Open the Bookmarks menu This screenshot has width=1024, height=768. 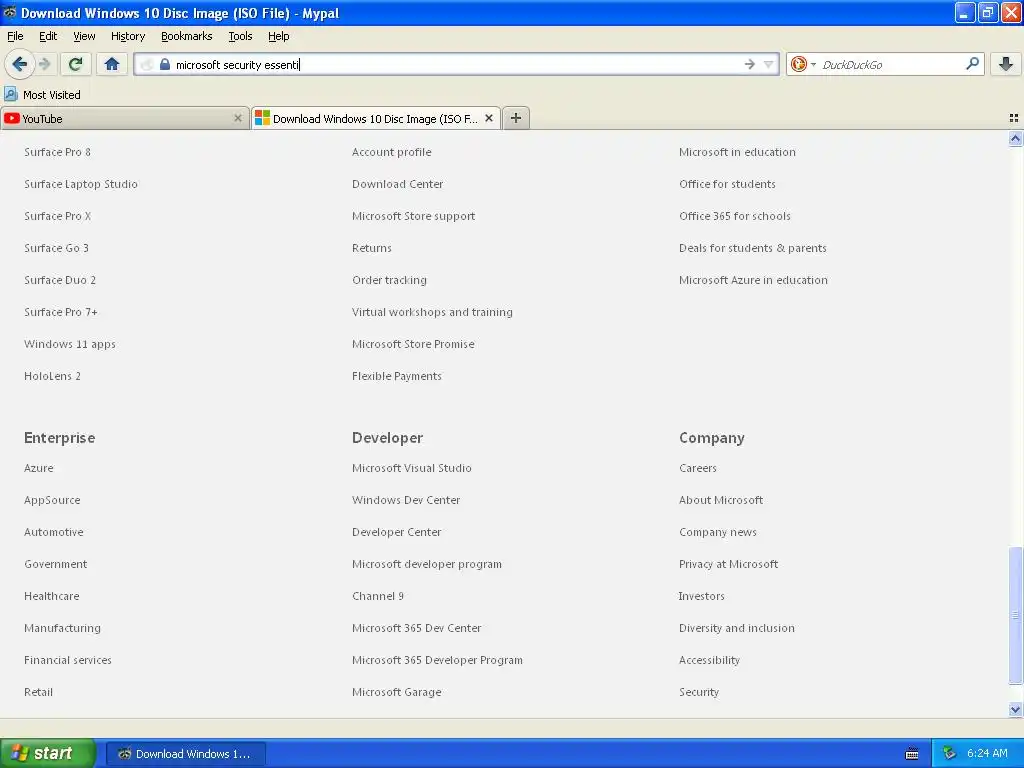tap(187, 36)
